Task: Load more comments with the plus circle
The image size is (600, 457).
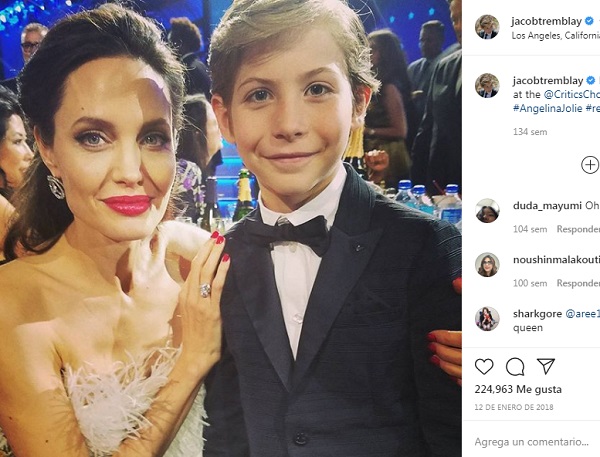Action: click(x=590, y=165)
